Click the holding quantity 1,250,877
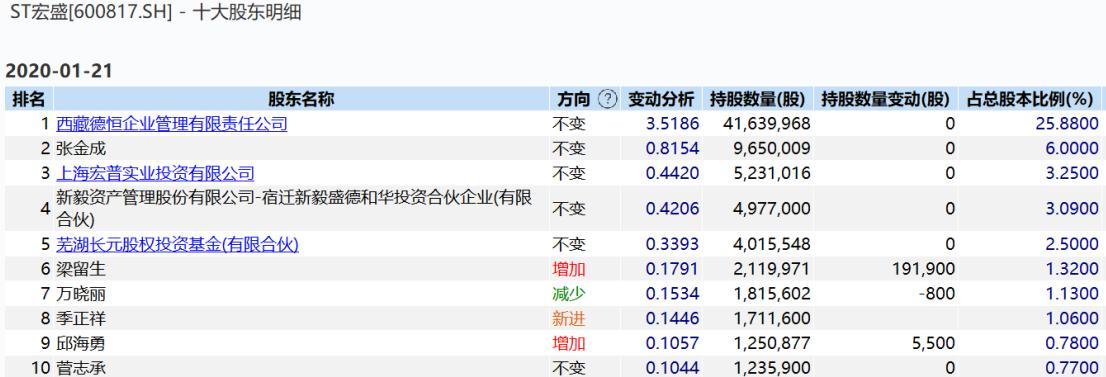Image resolution: width=1106 pixels, height=377 pixels. (x=772, y=344)
